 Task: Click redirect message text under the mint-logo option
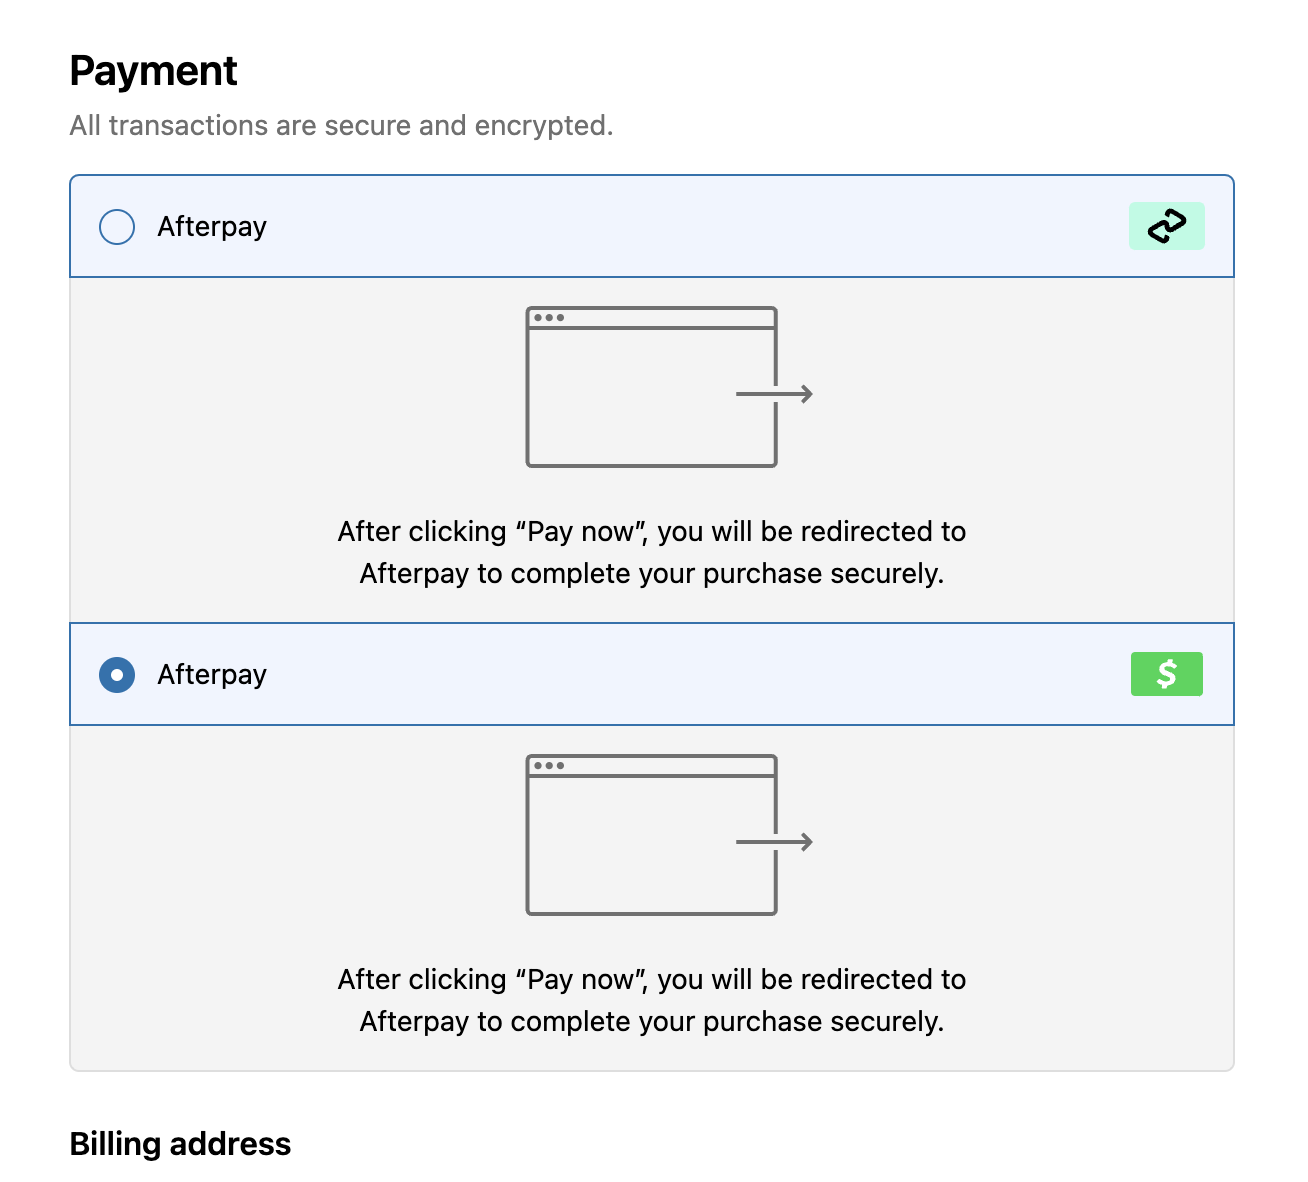652,552
